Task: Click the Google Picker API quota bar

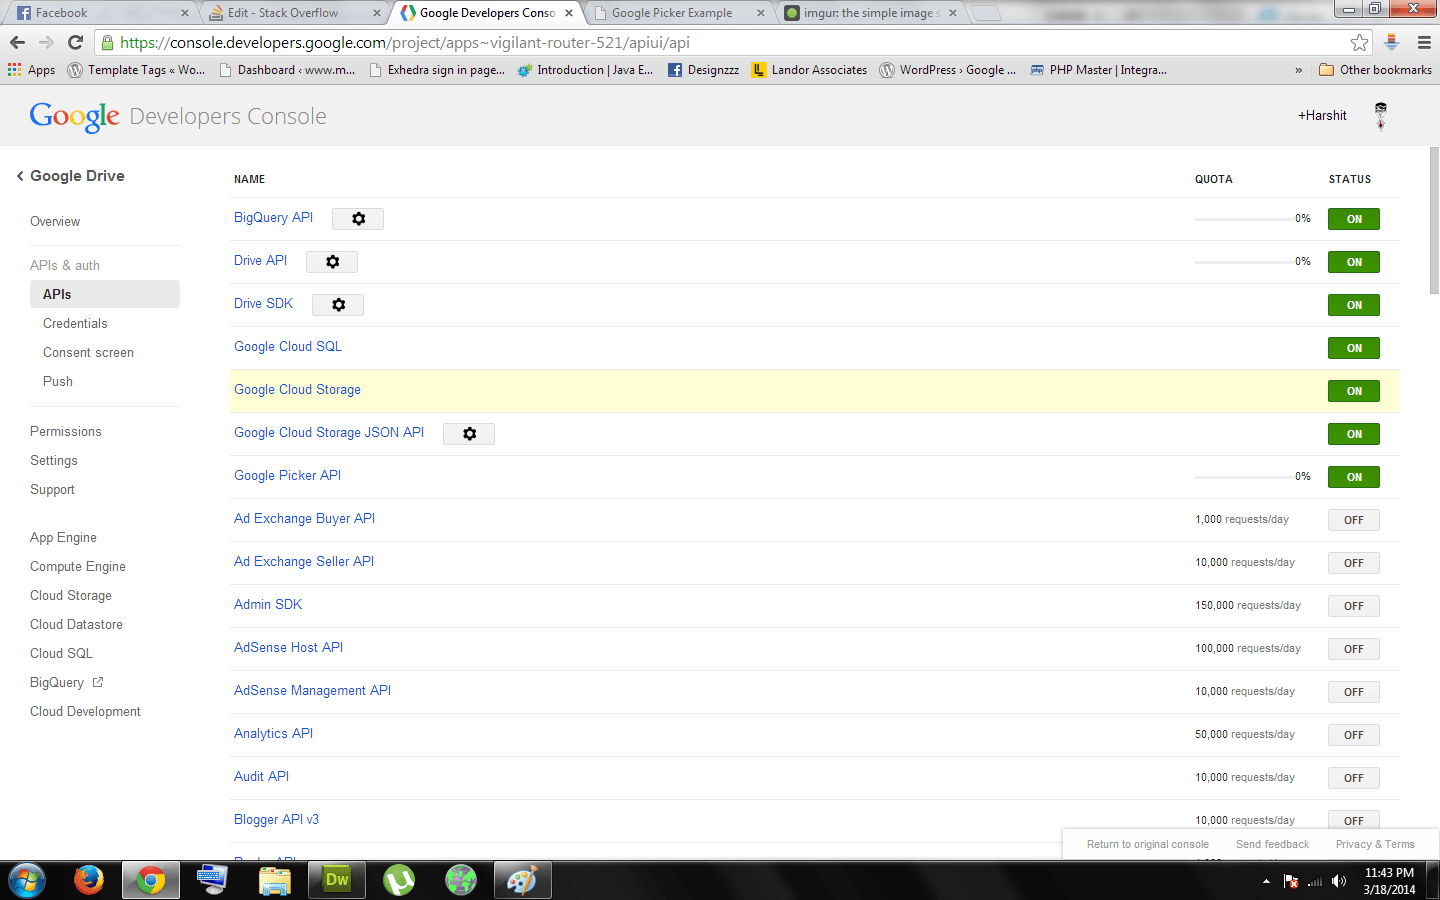Action: point(1243,477)
